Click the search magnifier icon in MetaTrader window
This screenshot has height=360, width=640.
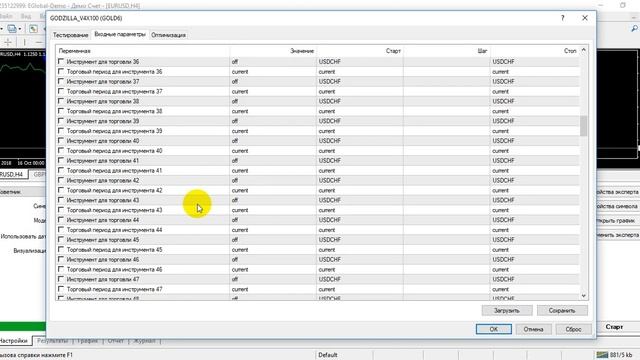point(634,28)
